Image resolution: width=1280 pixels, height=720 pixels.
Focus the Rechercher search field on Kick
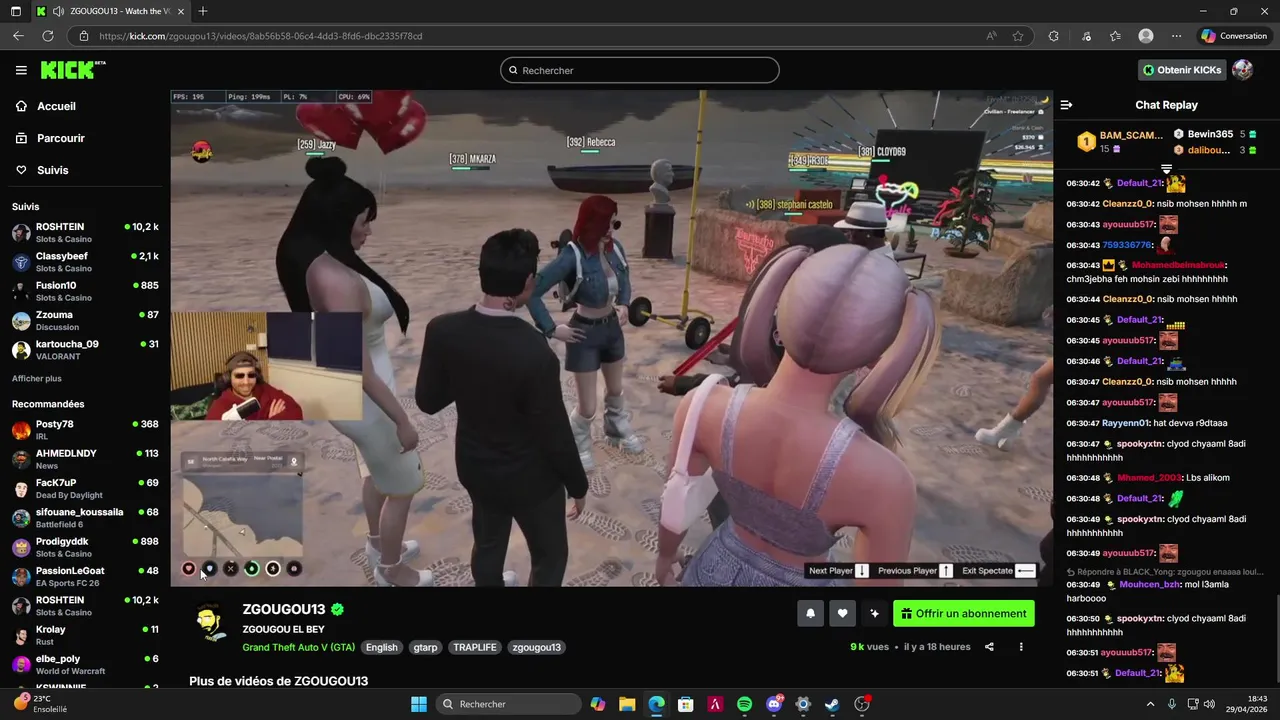click(x=640, y=70)
